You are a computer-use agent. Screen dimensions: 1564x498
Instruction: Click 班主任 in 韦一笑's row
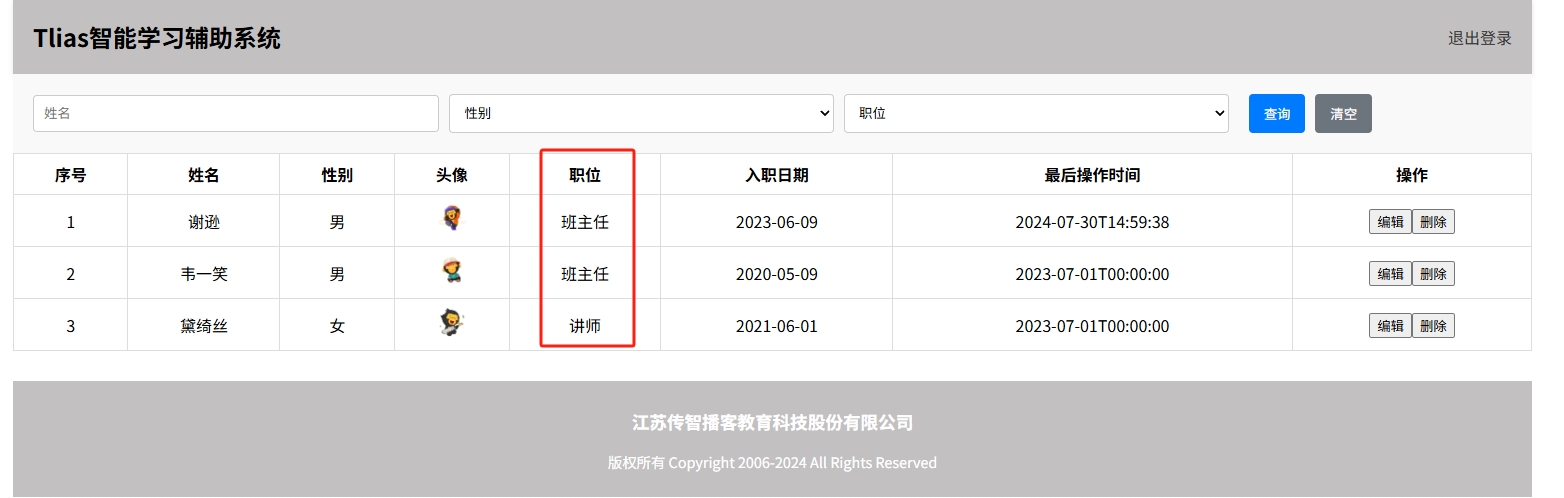[x=585, y=274]
